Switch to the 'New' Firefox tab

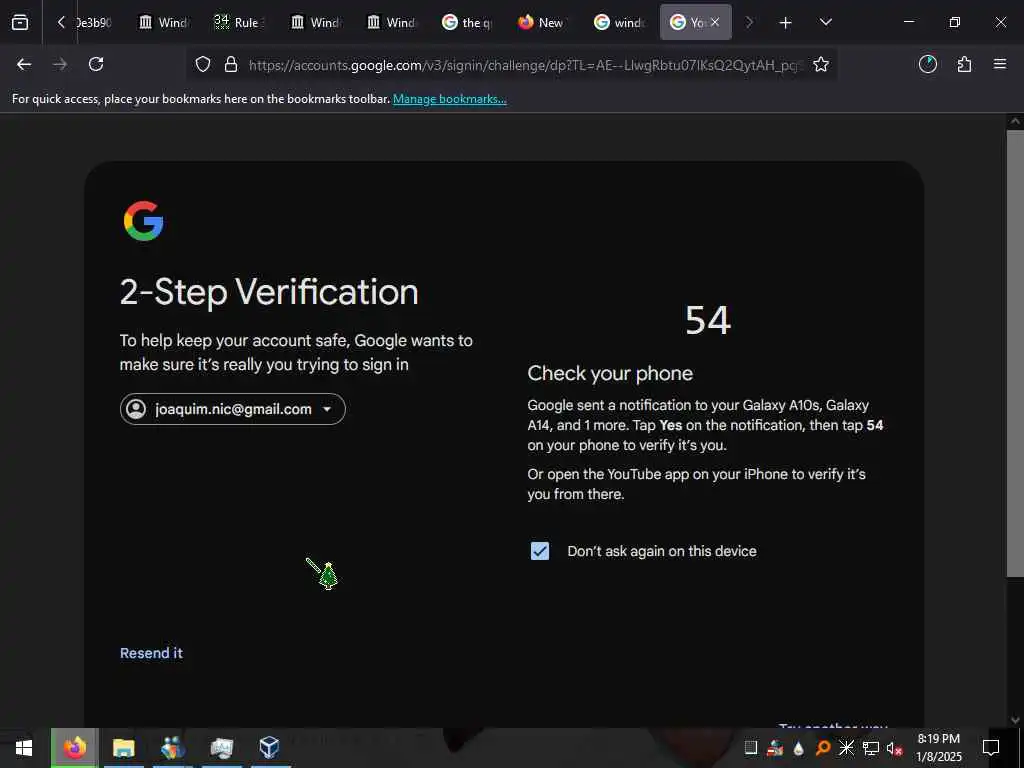[542, 22]
